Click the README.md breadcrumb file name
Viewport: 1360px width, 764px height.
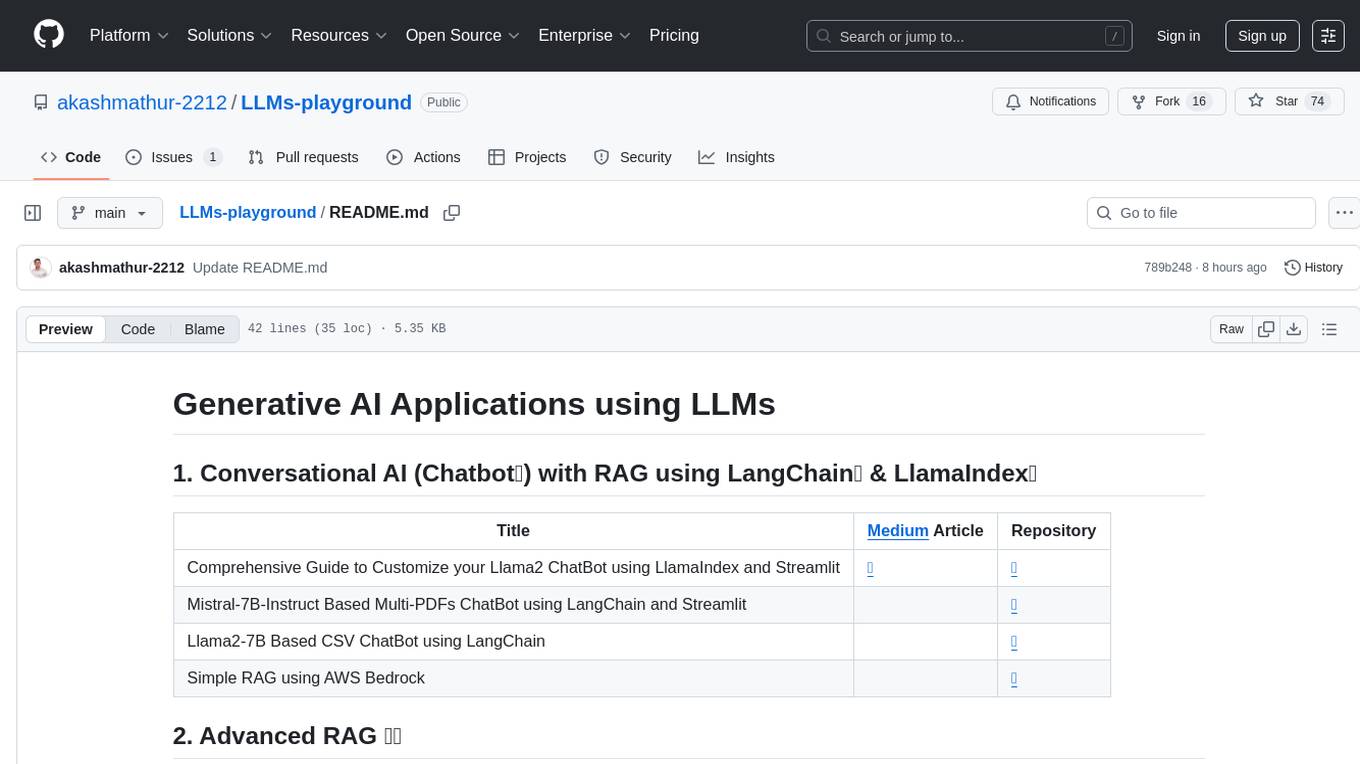(x=379, y=212)
